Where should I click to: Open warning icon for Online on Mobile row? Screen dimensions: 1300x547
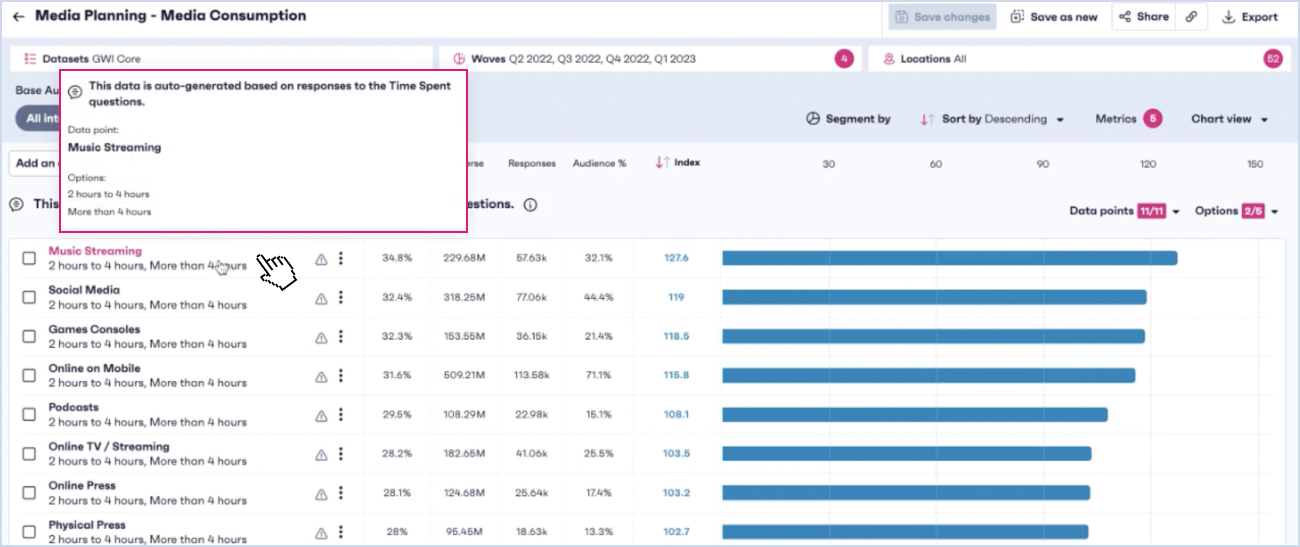tap(321, 376)
